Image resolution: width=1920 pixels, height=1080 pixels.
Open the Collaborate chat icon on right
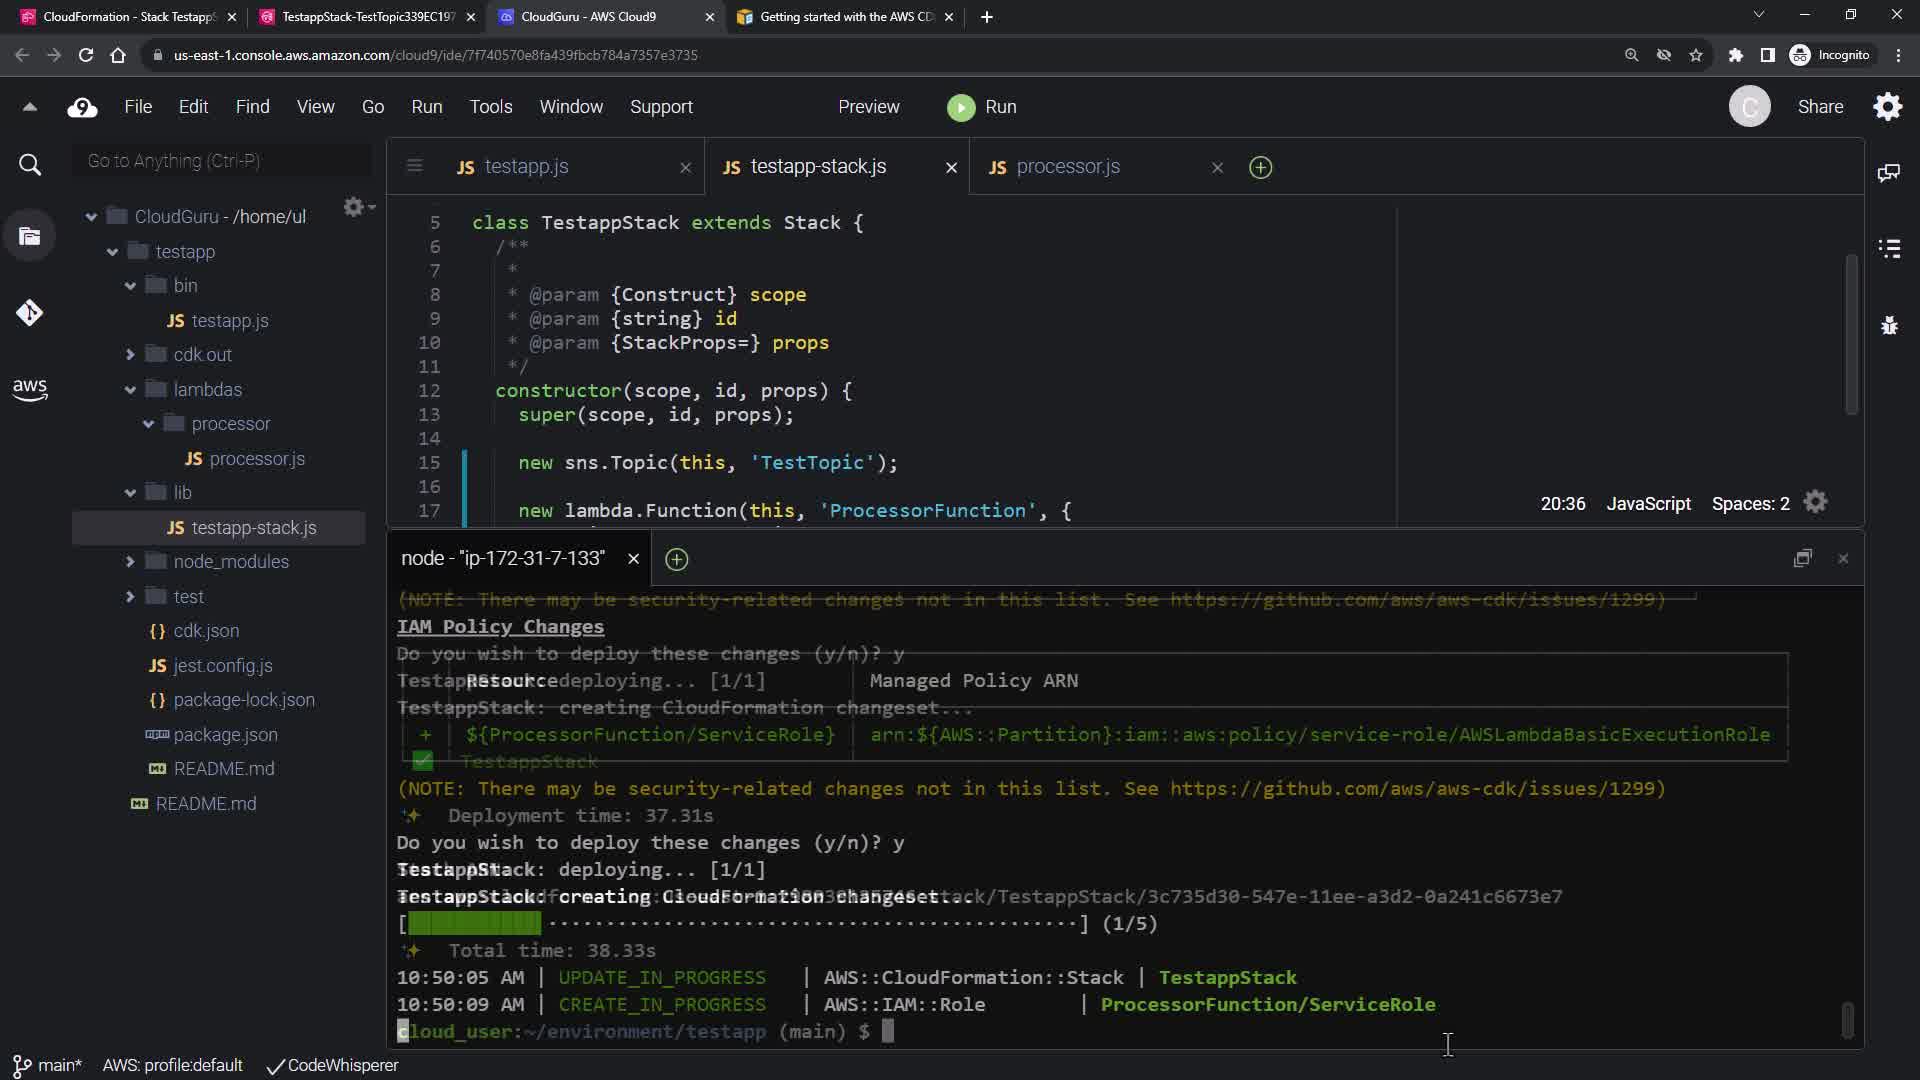pos(1889,173)
